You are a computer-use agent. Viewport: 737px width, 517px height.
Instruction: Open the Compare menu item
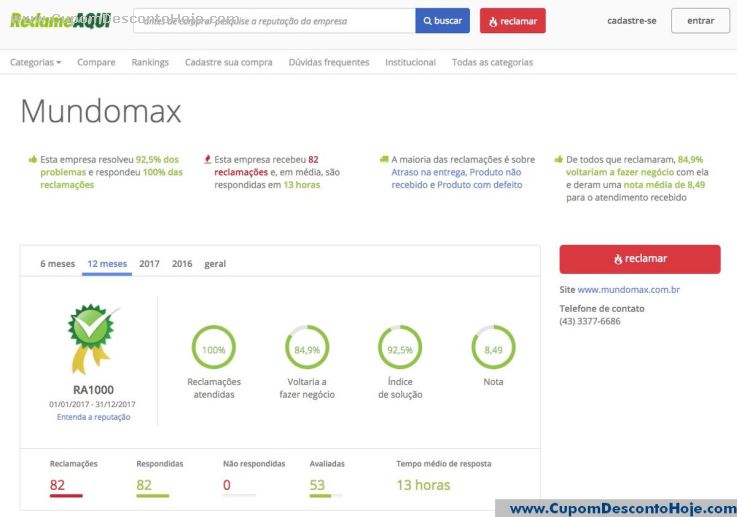point(96,62)
